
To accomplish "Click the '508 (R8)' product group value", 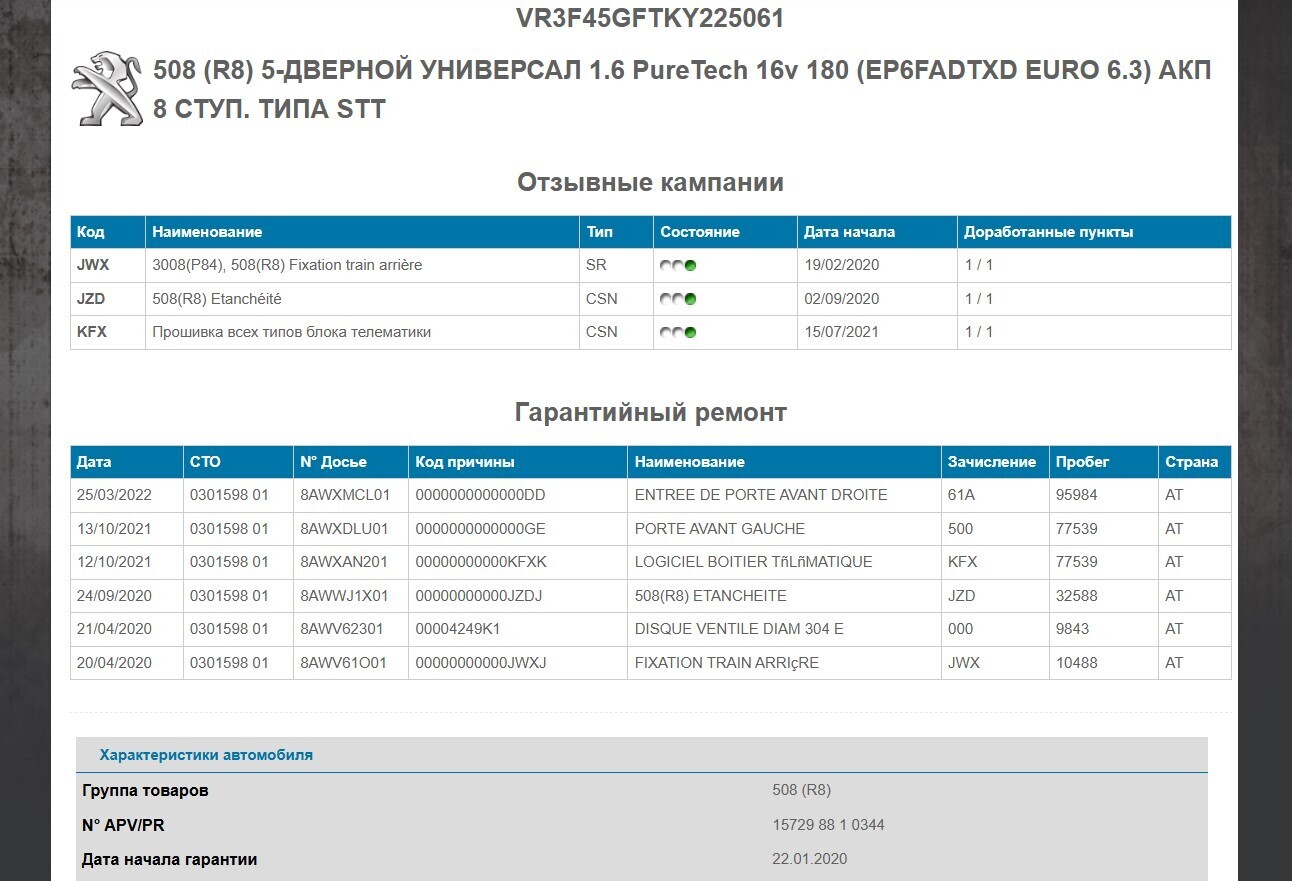I will pyautogui.click(x=802, y=790).
